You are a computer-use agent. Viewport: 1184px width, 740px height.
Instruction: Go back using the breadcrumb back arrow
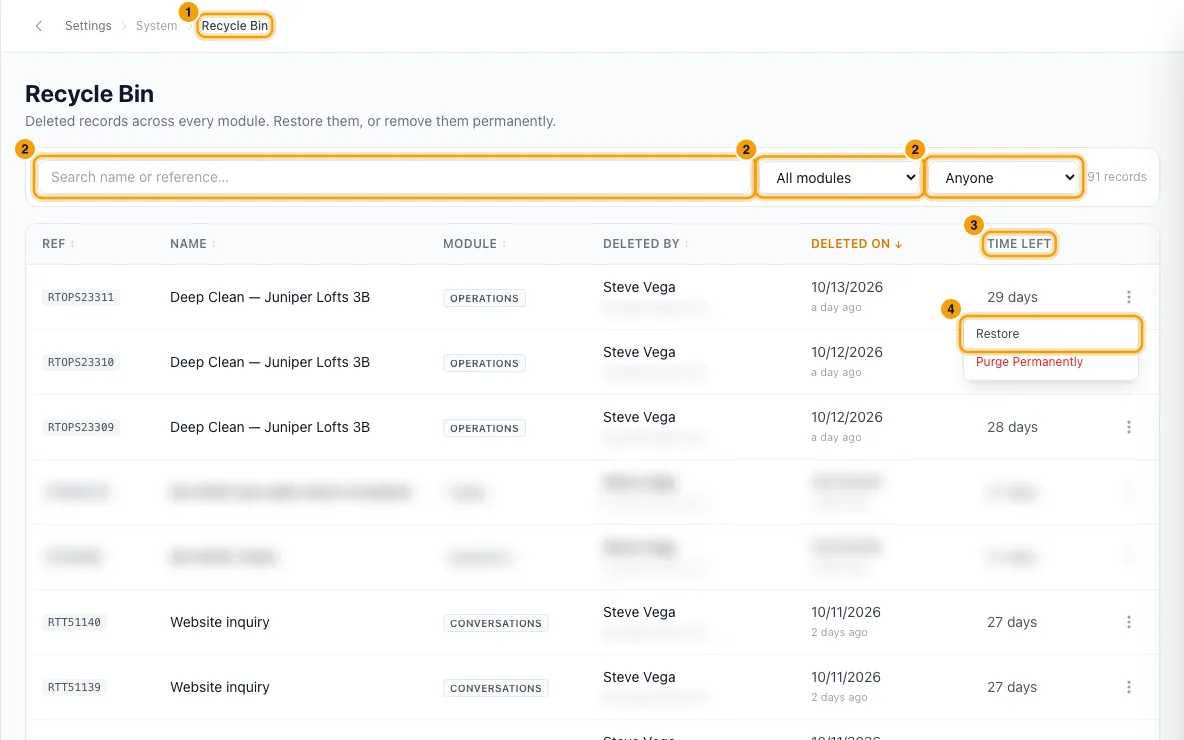(39, 26)
